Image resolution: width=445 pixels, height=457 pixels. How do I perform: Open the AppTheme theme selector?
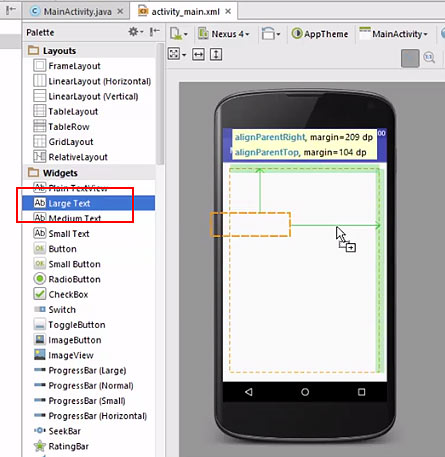(x=320, y=34)
